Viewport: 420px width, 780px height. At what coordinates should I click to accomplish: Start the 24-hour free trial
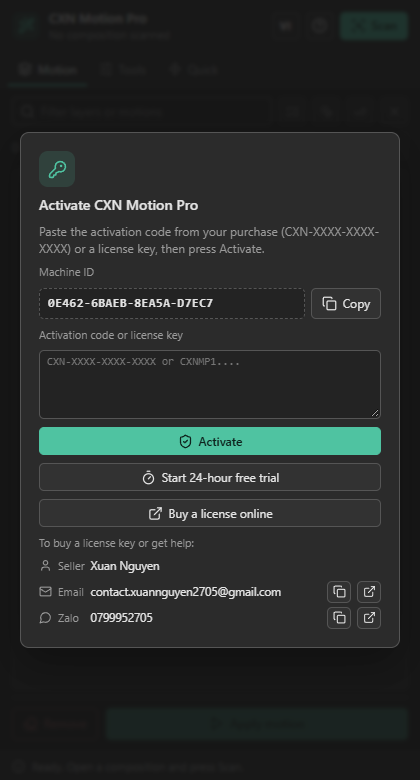click(210, 478)
